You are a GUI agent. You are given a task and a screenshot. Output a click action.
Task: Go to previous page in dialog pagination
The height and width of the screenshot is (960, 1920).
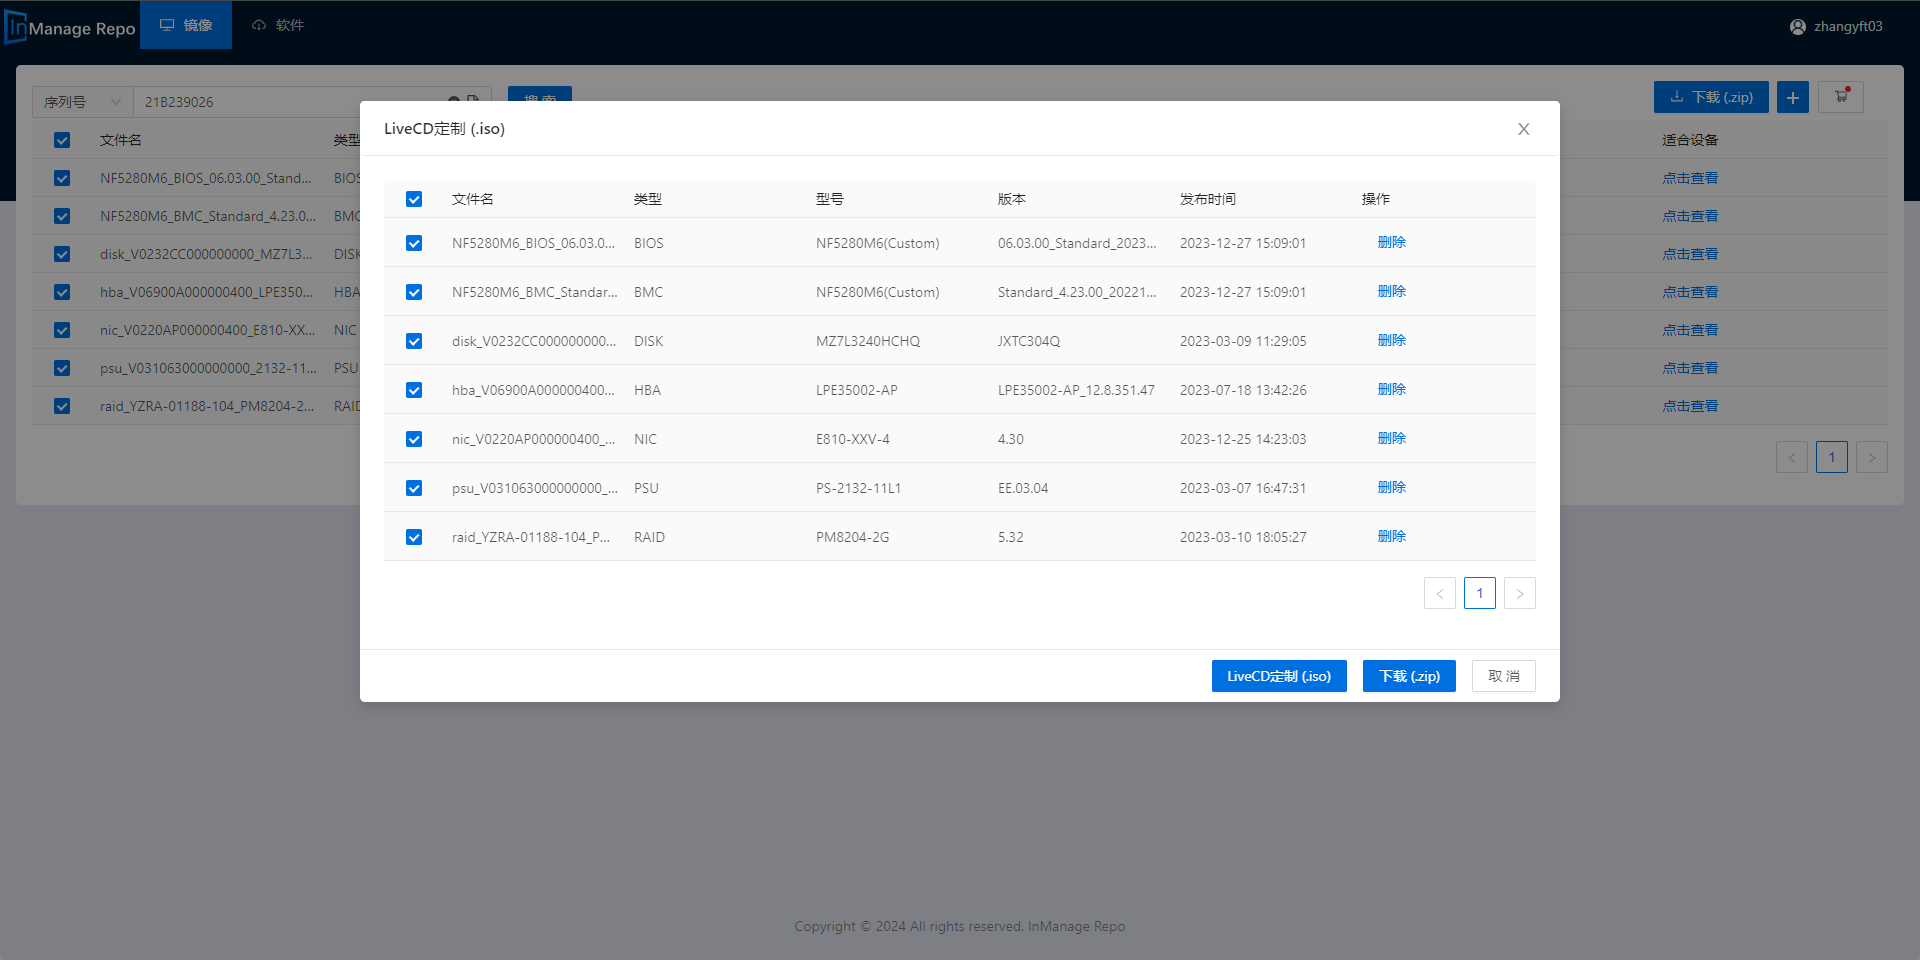pyautogui.click(x=1439, y=593)
